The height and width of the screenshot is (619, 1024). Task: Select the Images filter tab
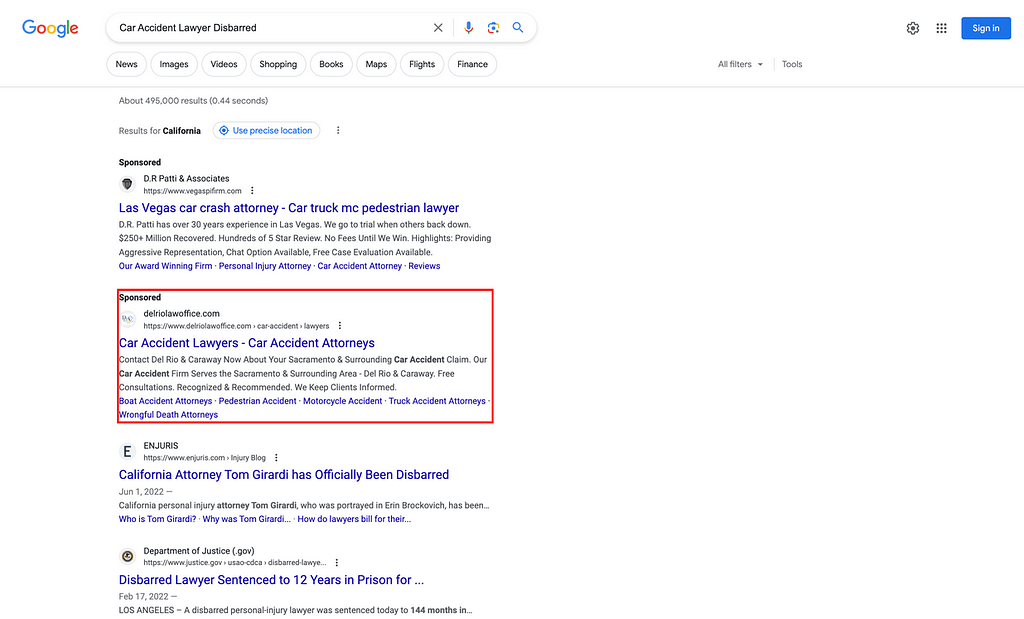coord(174,64)
